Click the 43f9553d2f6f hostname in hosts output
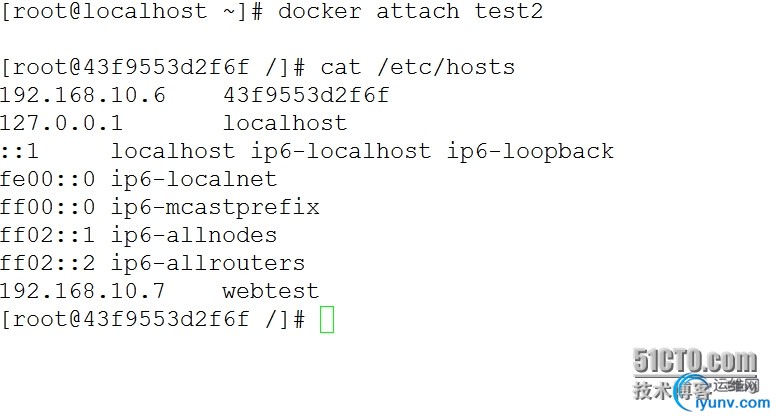The width and height of the screenshot is (776, 419). (x=306, y=95)
